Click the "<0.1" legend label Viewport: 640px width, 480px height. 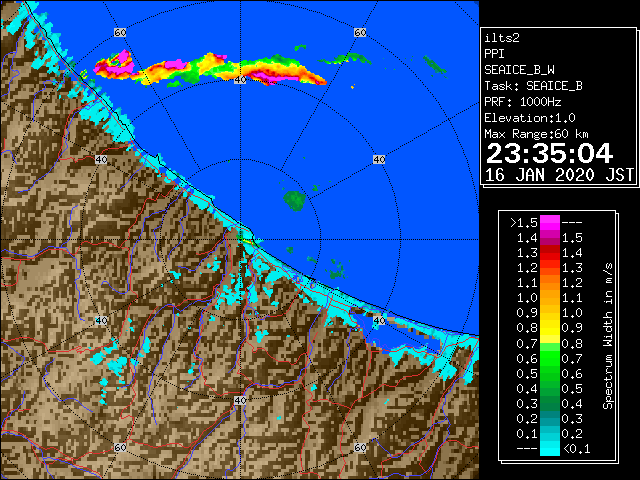click(576, 449)
